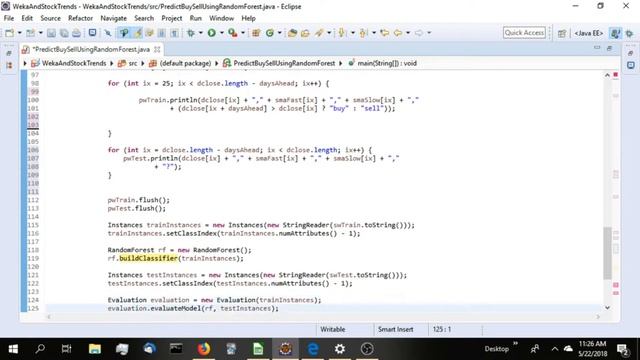This screenshot has width=640, height=360.
Task: Click the Forward navigation arrow
Action: pyautogui.click(x=419, y=33)
